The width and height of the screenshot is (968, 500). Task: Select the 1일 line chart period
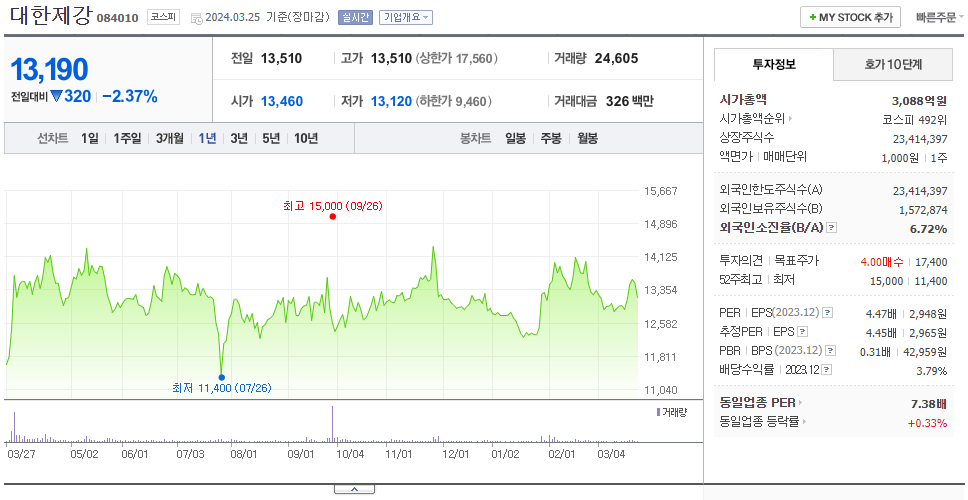[x=90, y=138]
